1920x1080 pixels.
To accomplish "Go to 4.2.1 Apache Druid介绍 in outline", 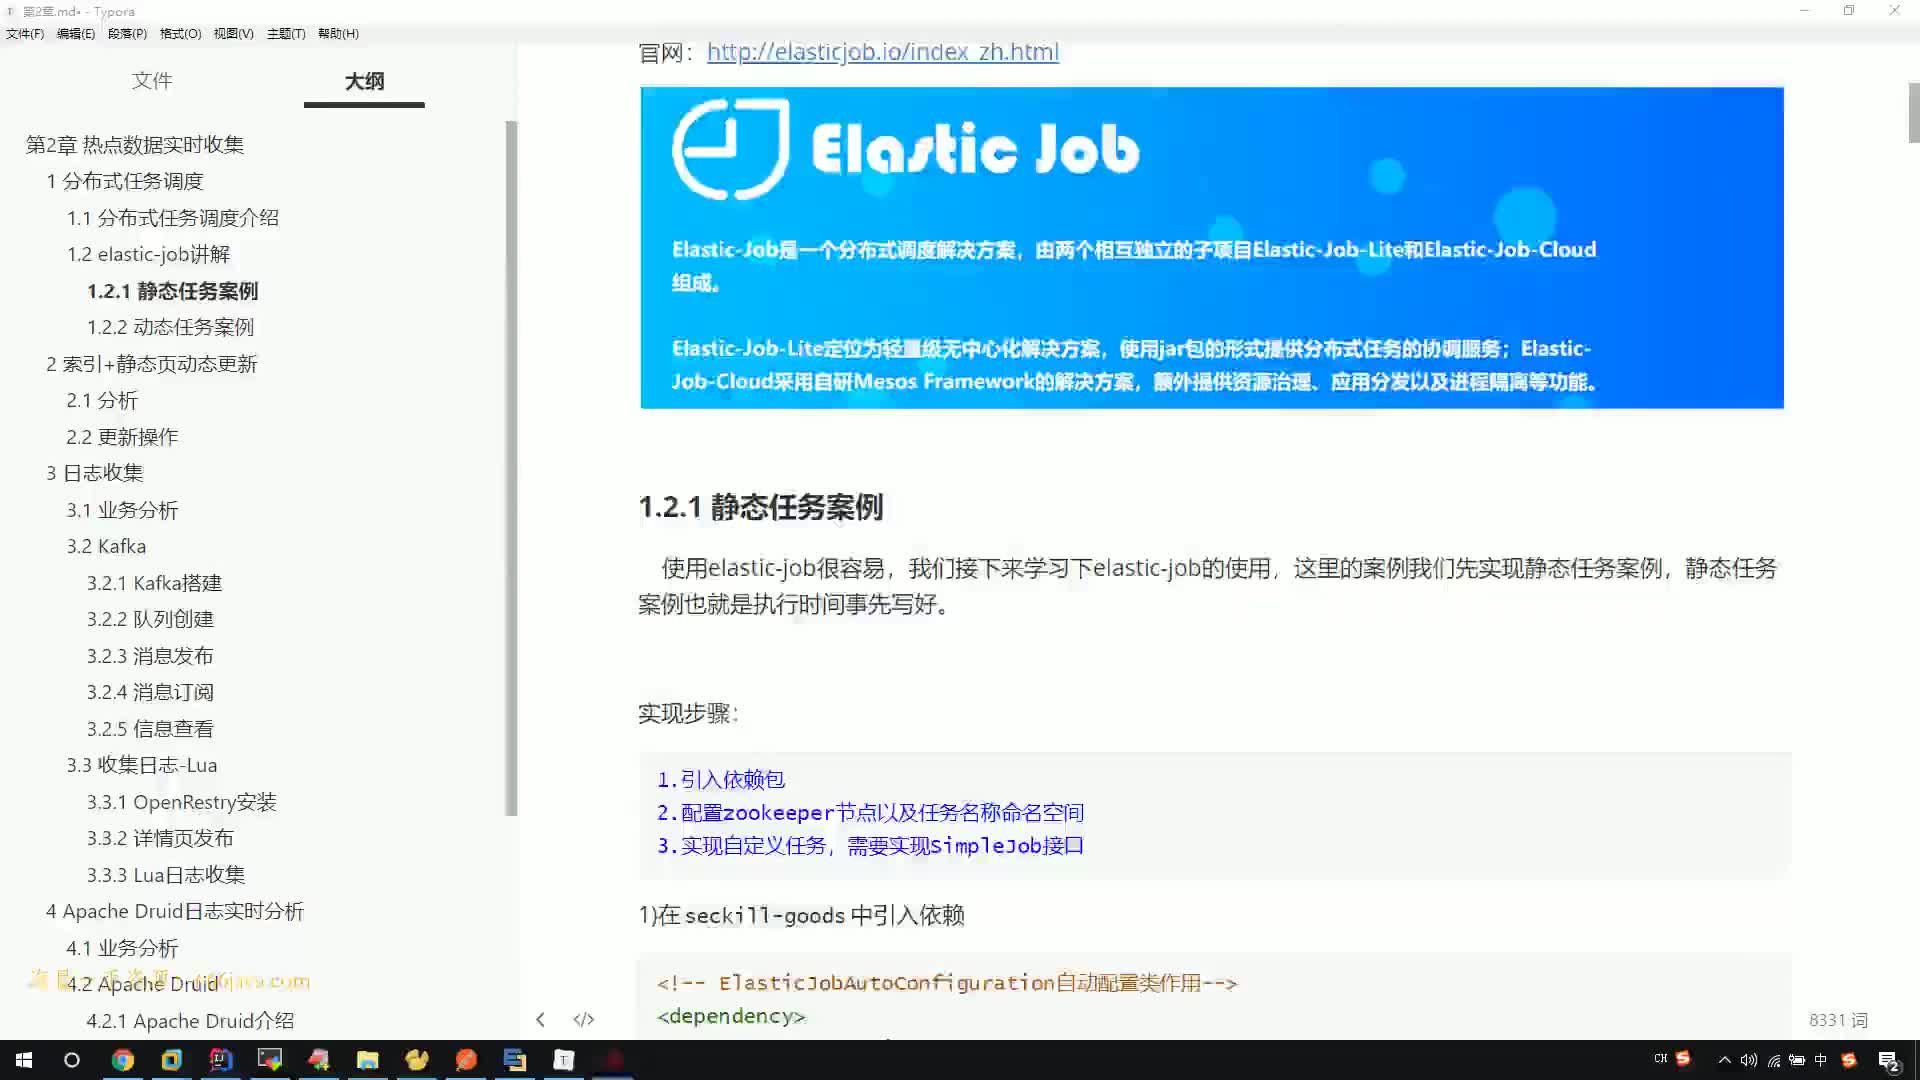I will (x=190, y=1021).
